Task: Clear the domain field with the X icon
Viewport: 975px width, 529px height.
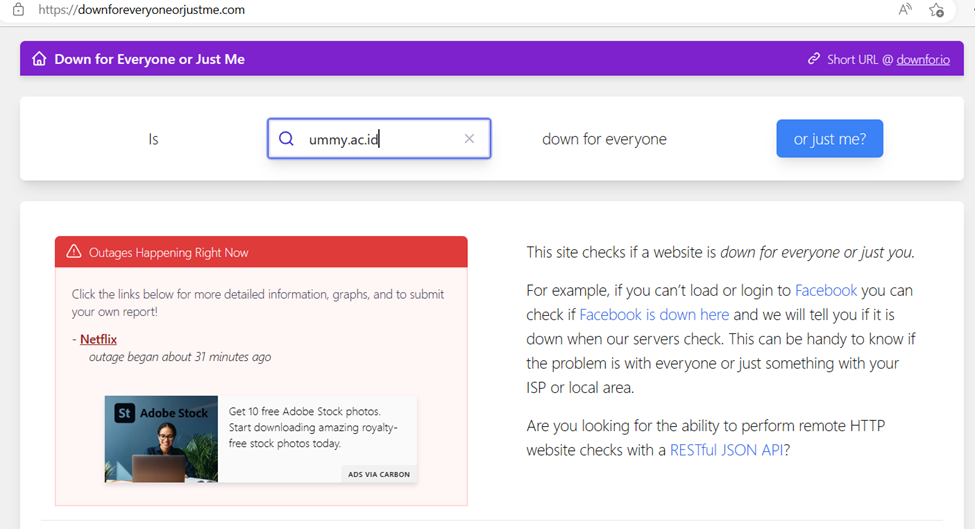Action: 469,139
